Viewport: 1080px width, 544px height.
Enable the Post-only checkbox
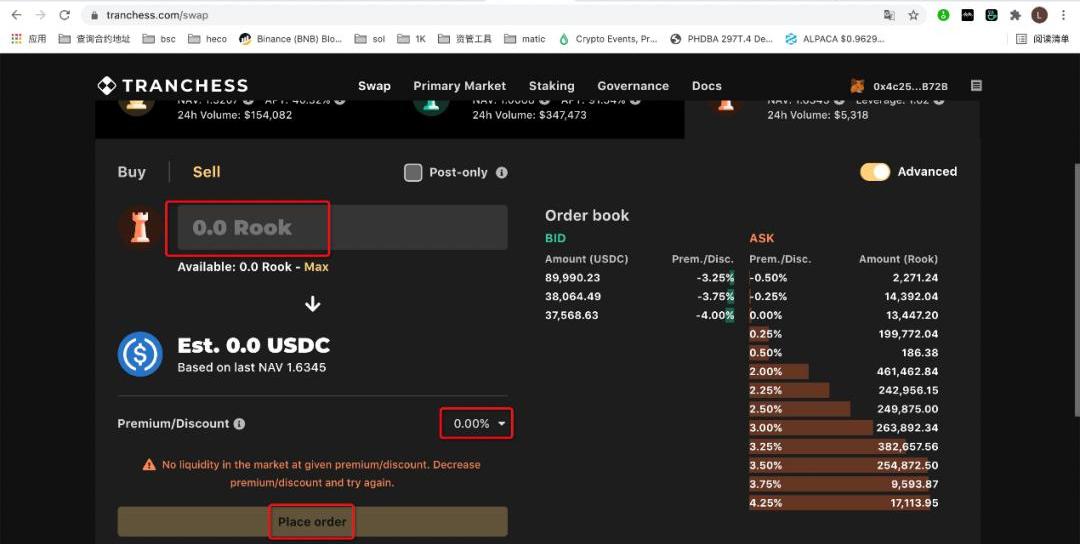[413, 172]
